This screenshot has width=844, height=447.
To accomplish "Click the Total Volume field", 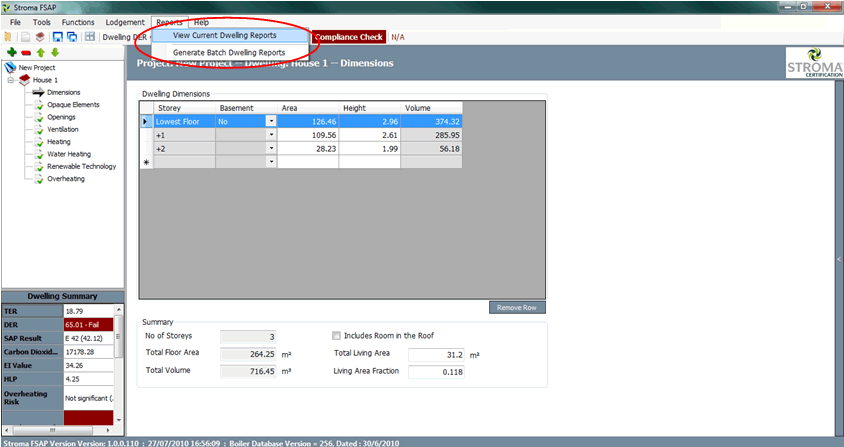I will coord(248,371).
